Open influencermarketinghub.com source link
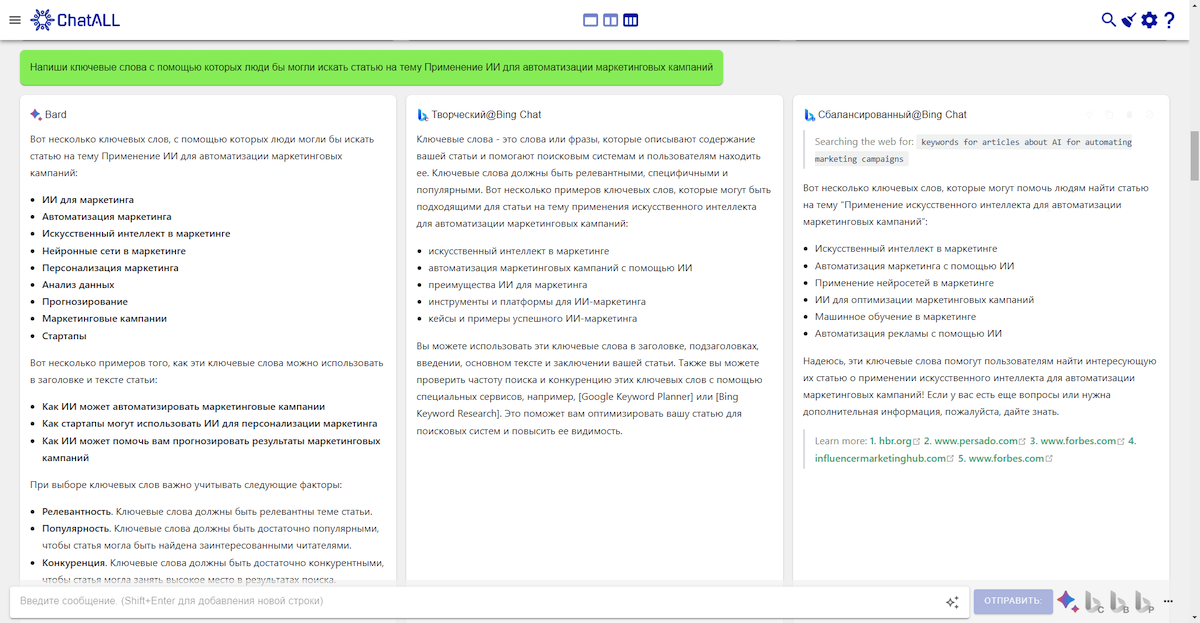1200x623 pixels. point(880,459)
